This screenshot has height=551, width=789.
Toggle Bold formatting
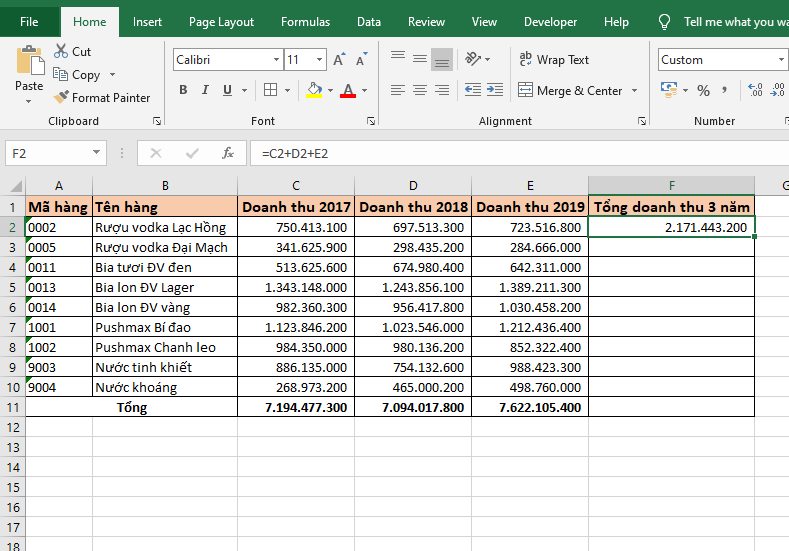tap(183, 91)
